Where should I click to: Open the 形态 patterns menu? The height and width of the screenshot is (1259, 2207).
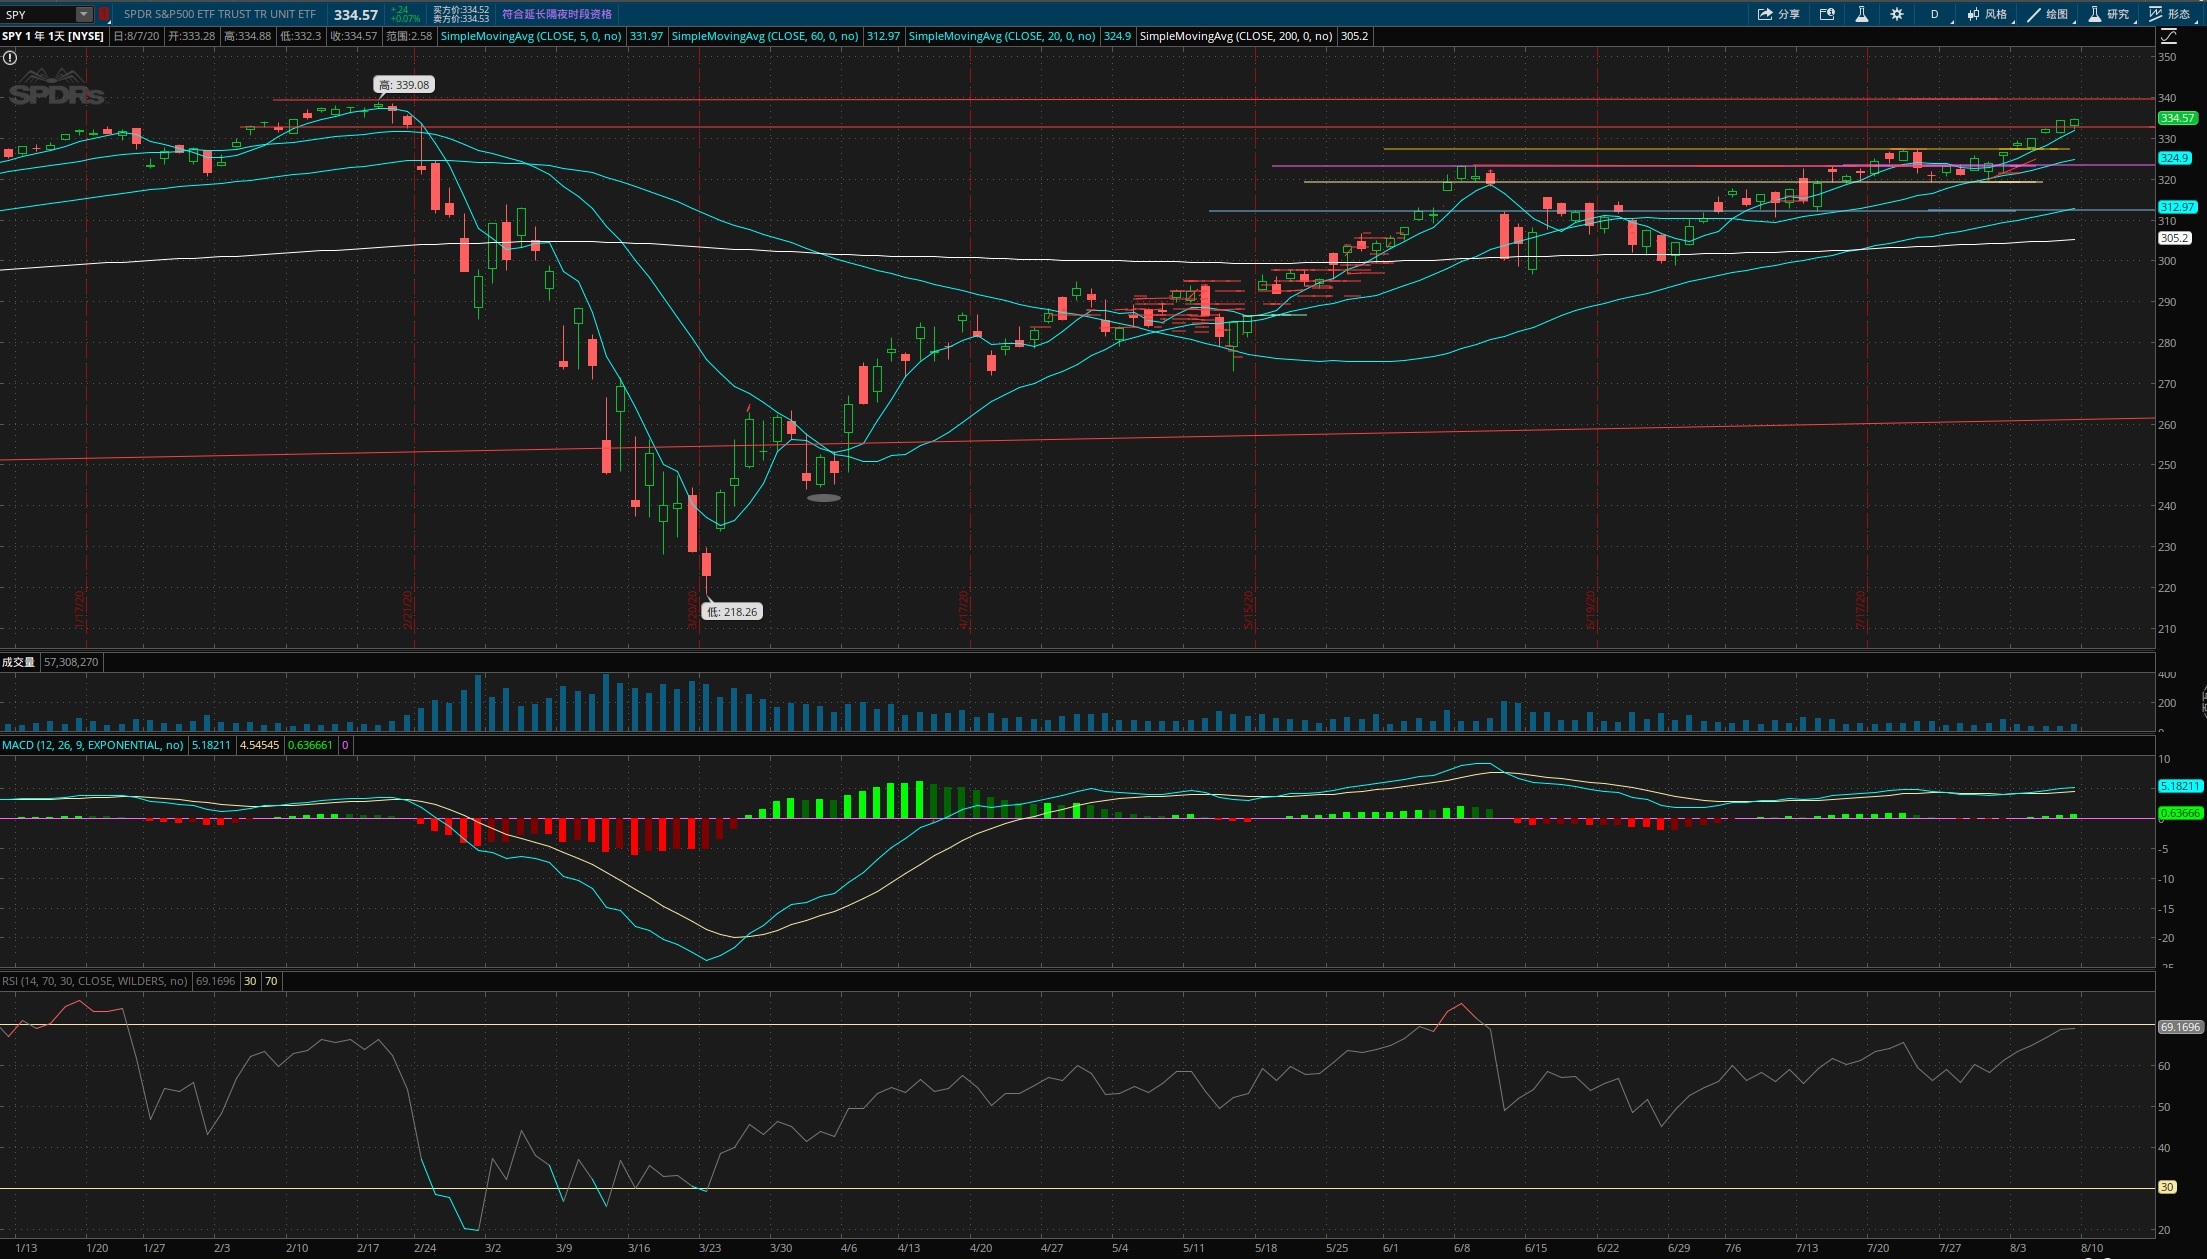[x=2170, y=14]
